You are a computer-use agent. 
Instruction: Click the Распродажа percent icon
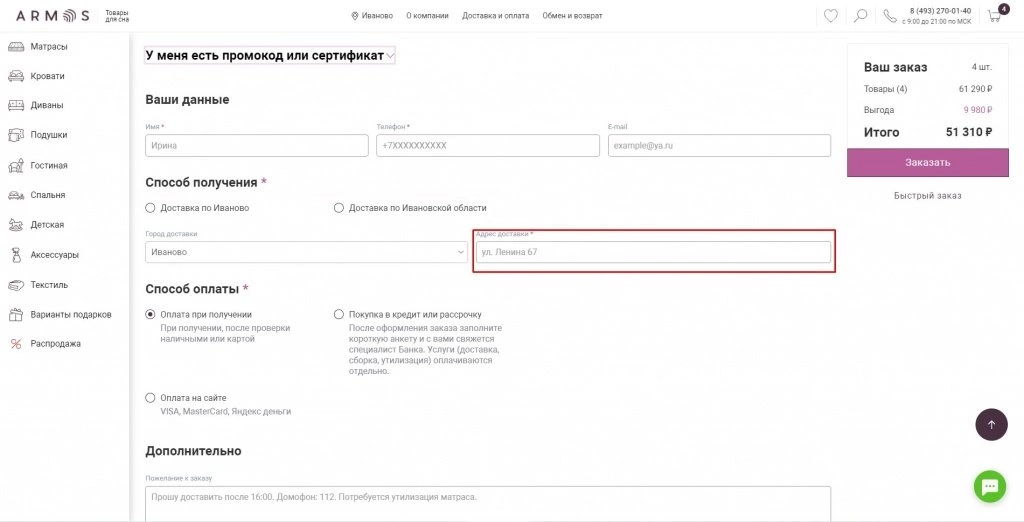[16, 344]
